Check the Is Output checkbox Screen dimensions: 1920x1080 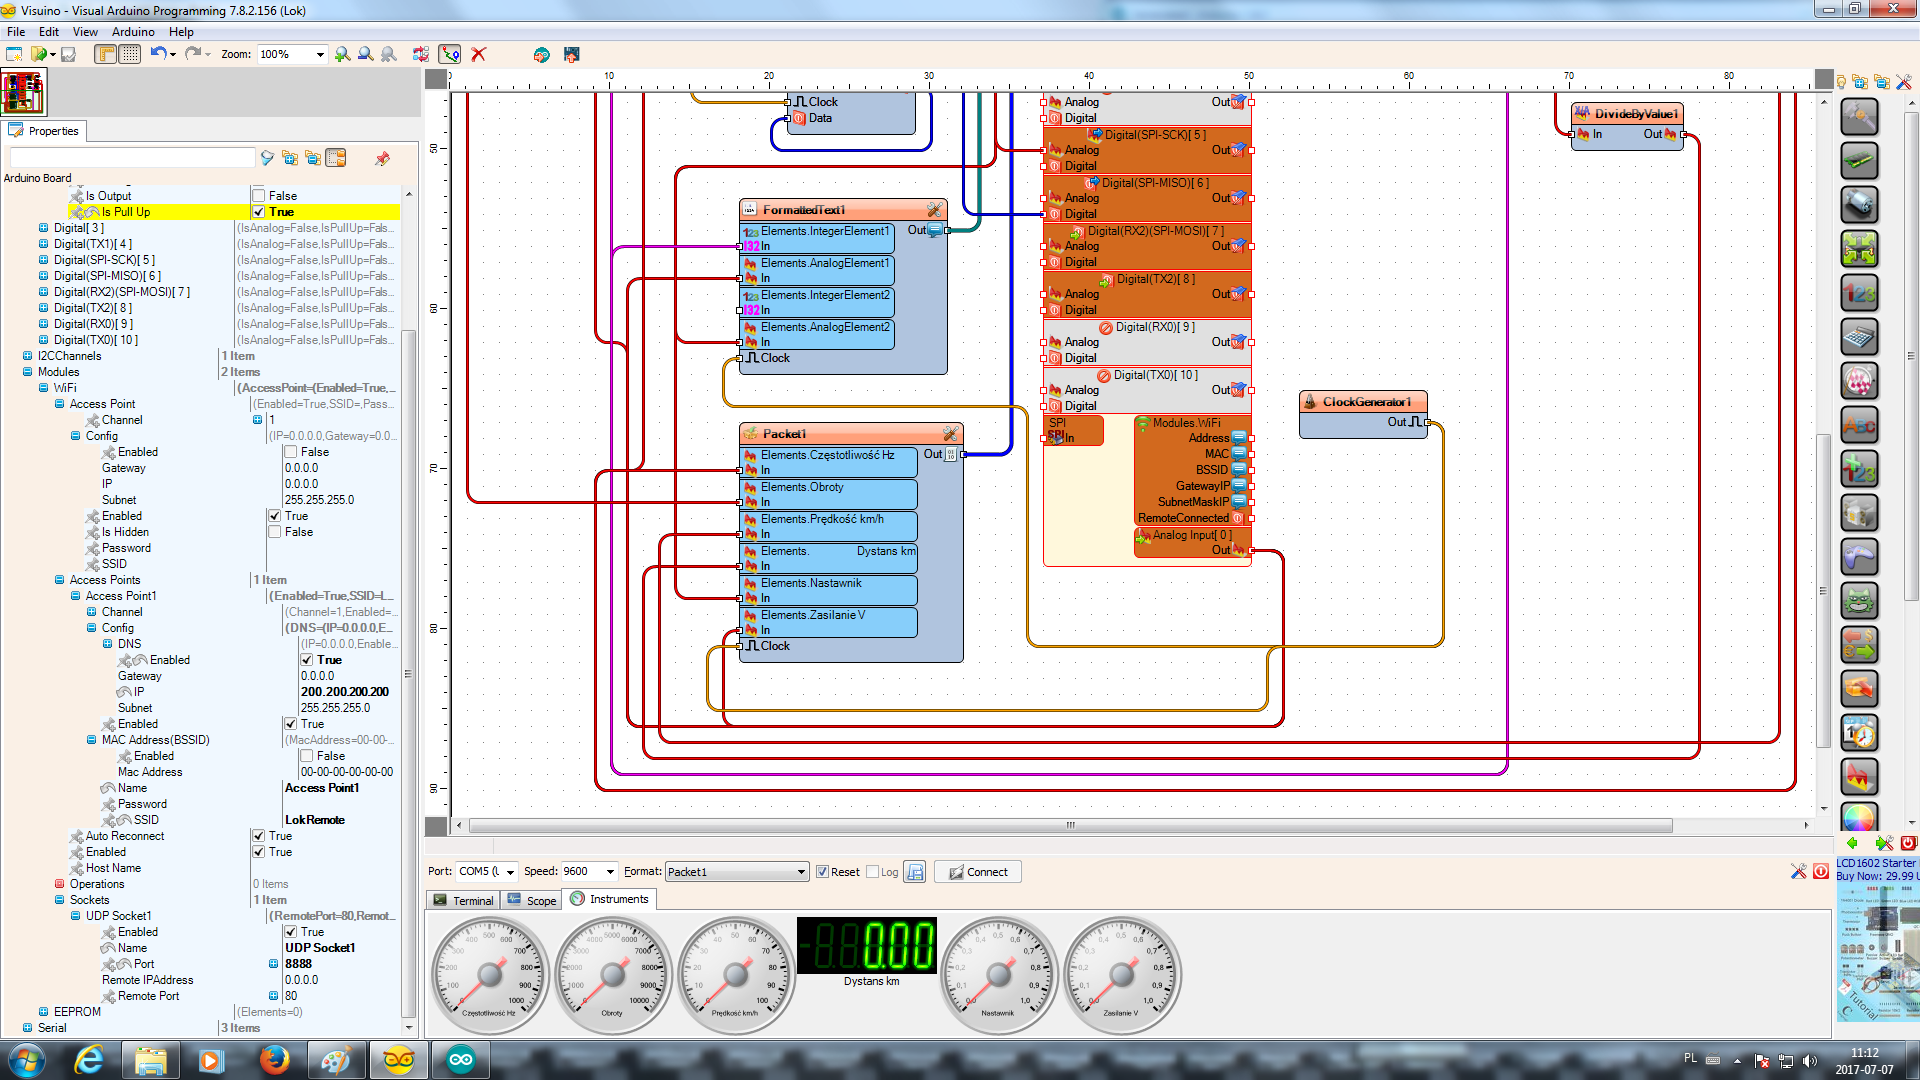259,196
